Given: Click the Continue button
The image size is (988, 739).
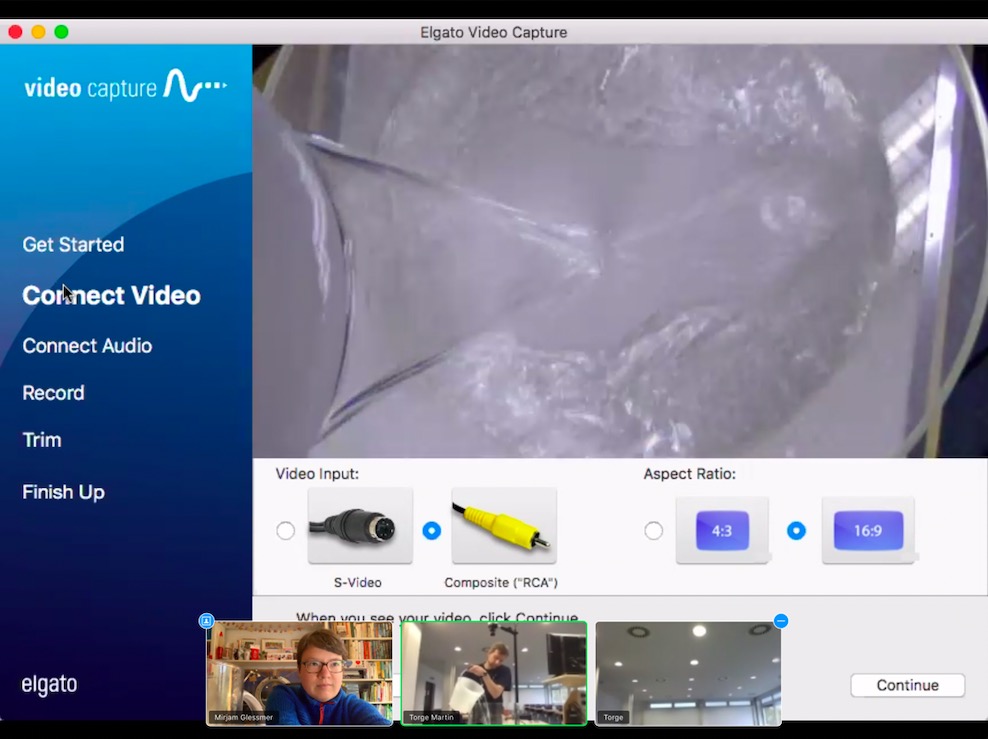Looking at the screenshot, I should click(907, 685).
